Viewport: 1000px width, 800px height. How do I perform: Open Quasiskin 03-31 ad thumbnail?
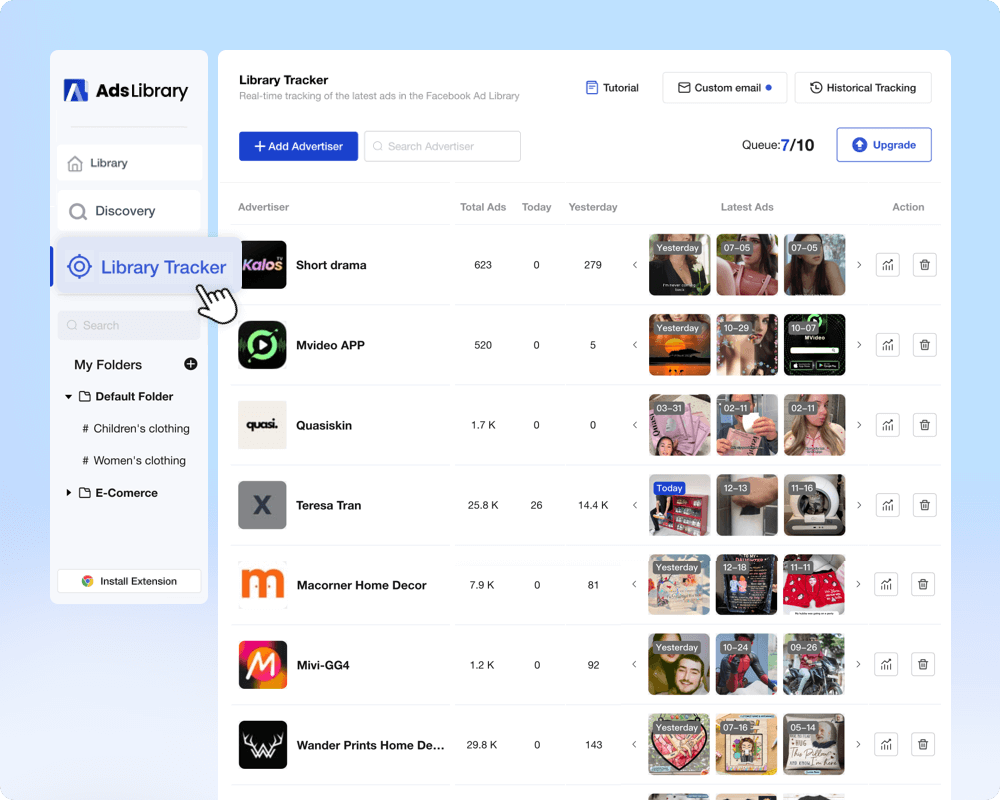coord(679,425)
